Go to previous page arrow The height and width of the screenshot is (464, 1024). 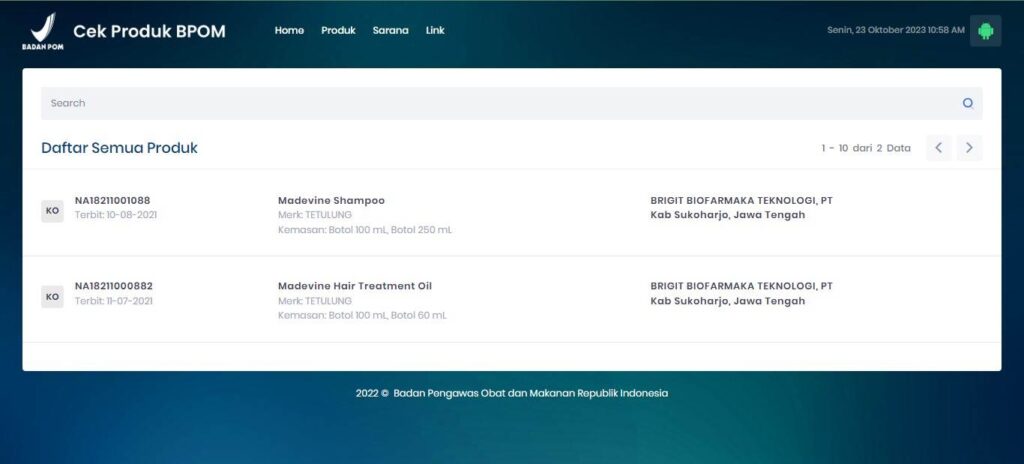938,148
